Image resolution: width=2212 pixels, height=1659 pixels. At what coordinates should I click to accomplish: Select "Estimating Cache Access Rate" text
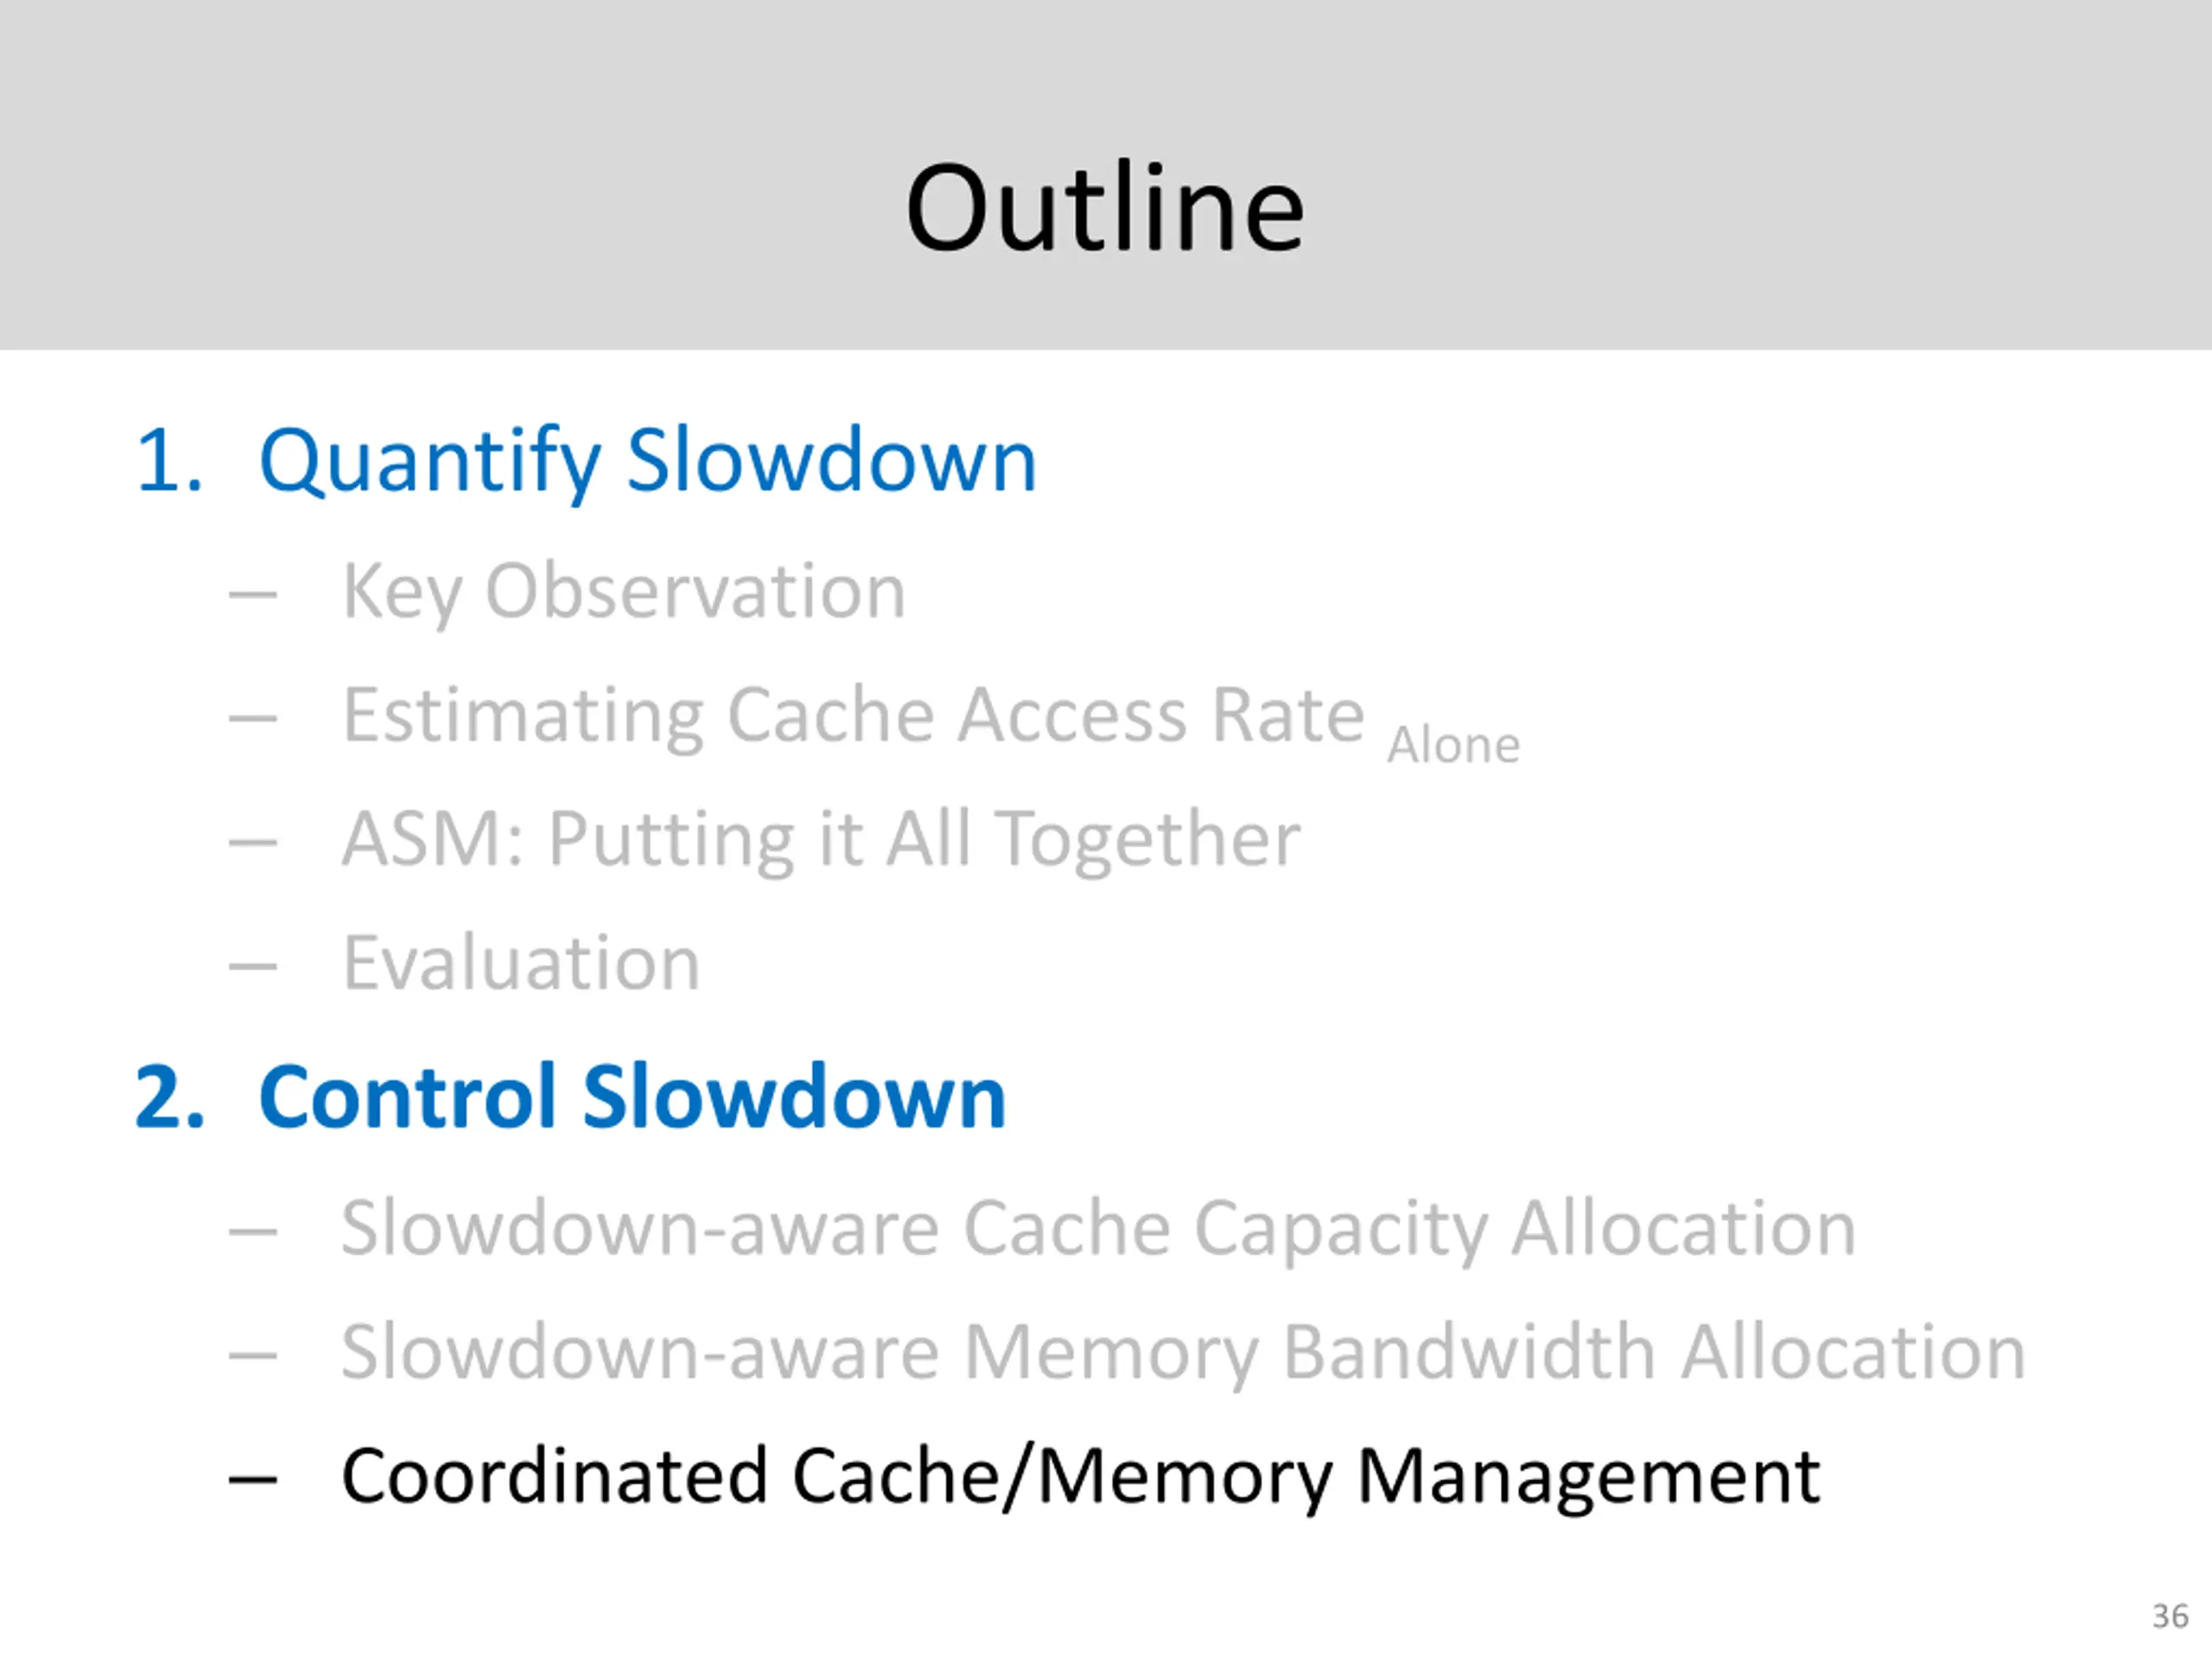(x=852, y=716)
